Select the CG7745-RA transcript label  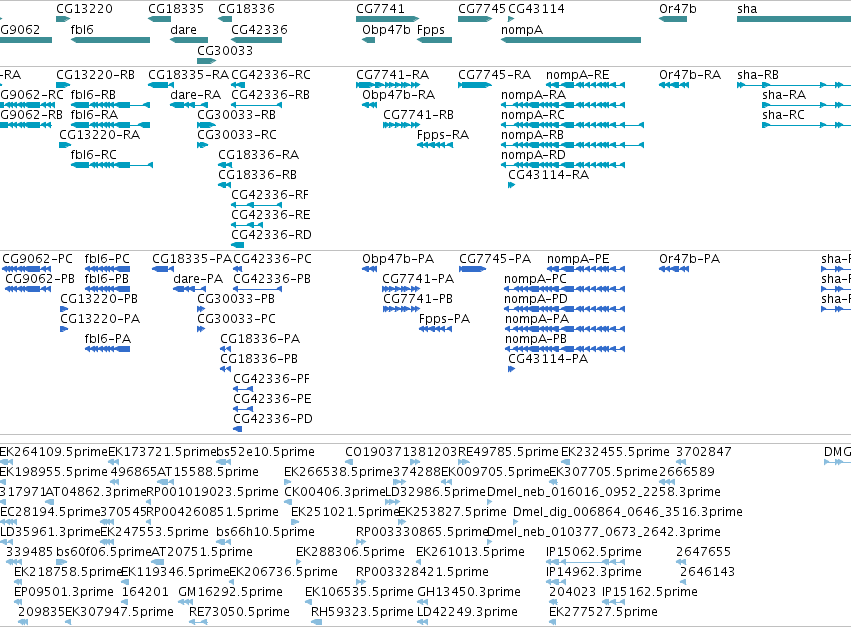pyautogui.click(x=494, y=74)
